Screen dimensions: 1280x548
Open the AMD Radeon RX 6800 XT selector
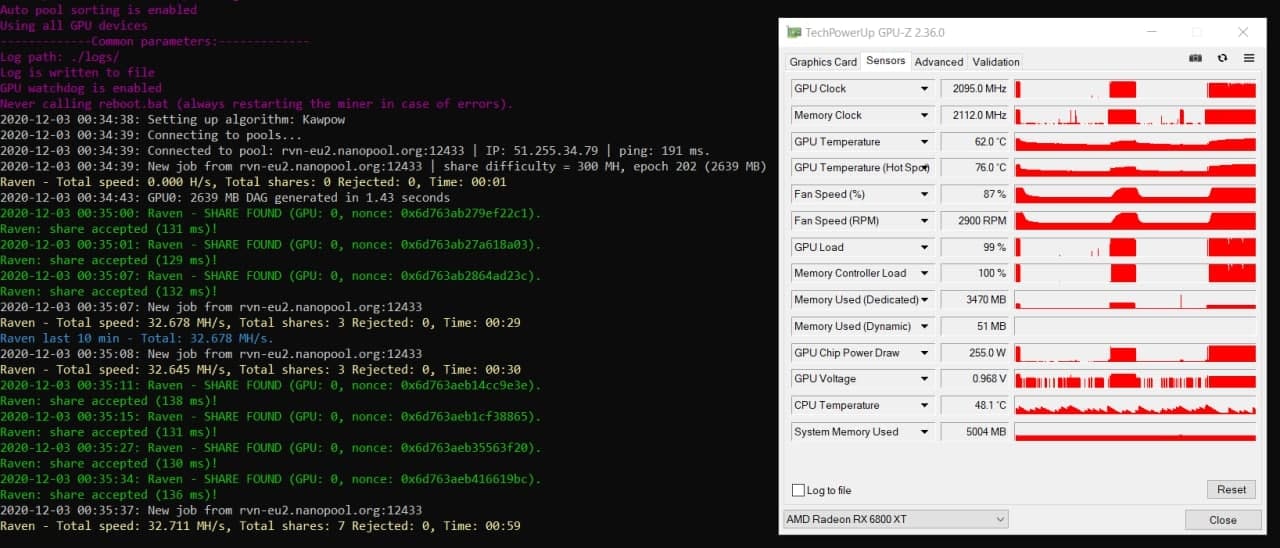point(896,519)
